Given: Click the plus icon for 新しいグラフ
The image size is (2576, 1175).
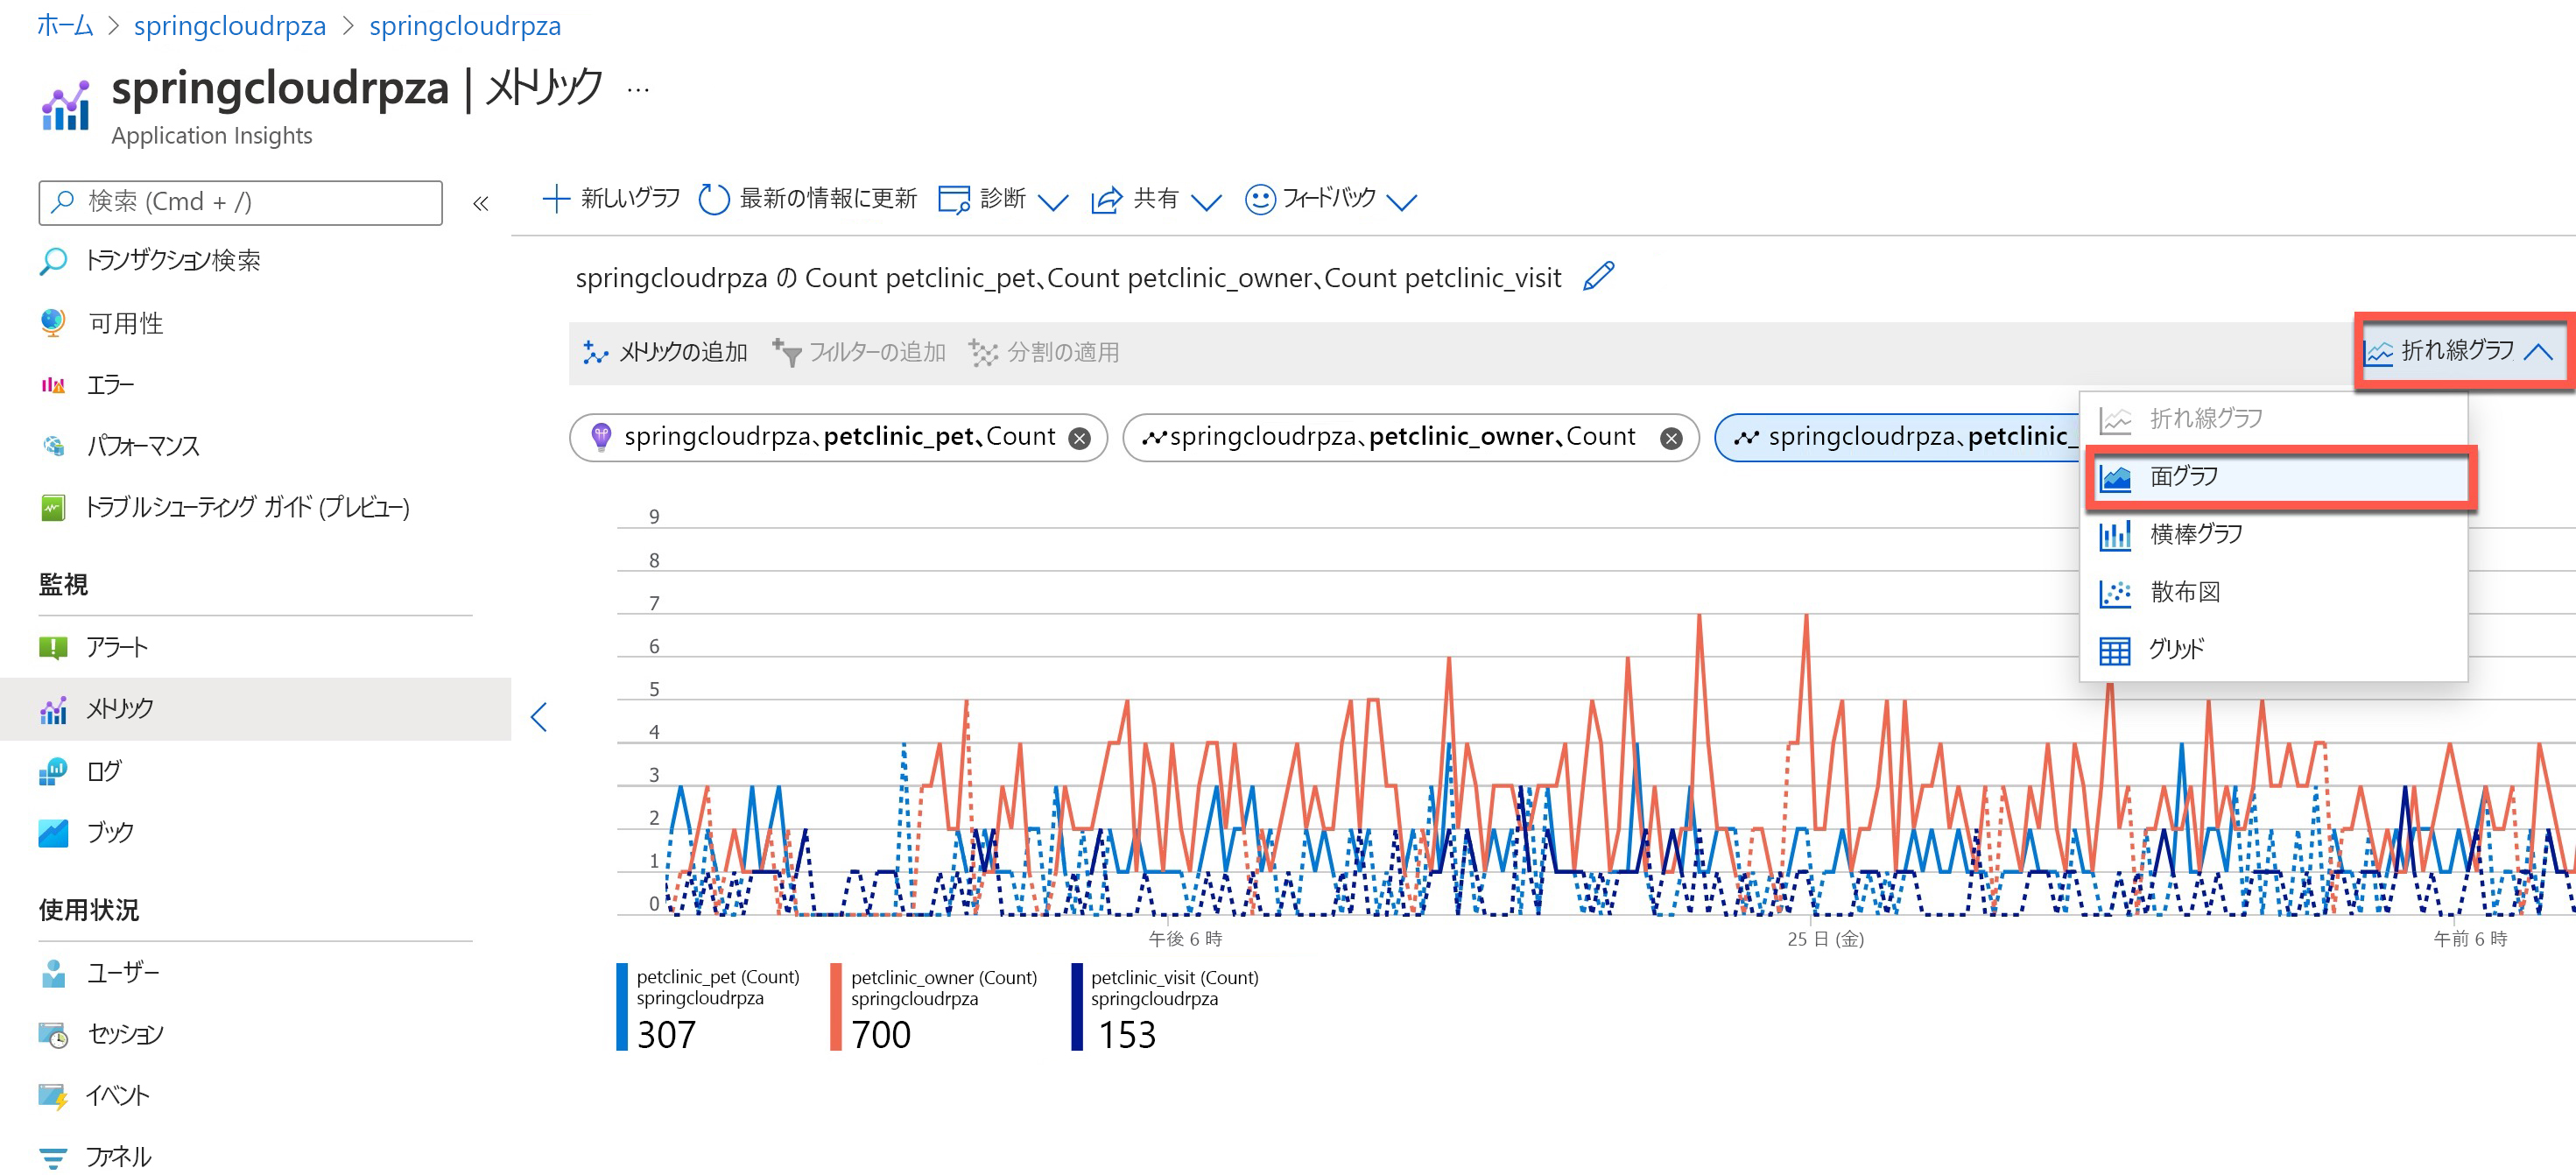Looking at the screenshot, I should point(555,198).
